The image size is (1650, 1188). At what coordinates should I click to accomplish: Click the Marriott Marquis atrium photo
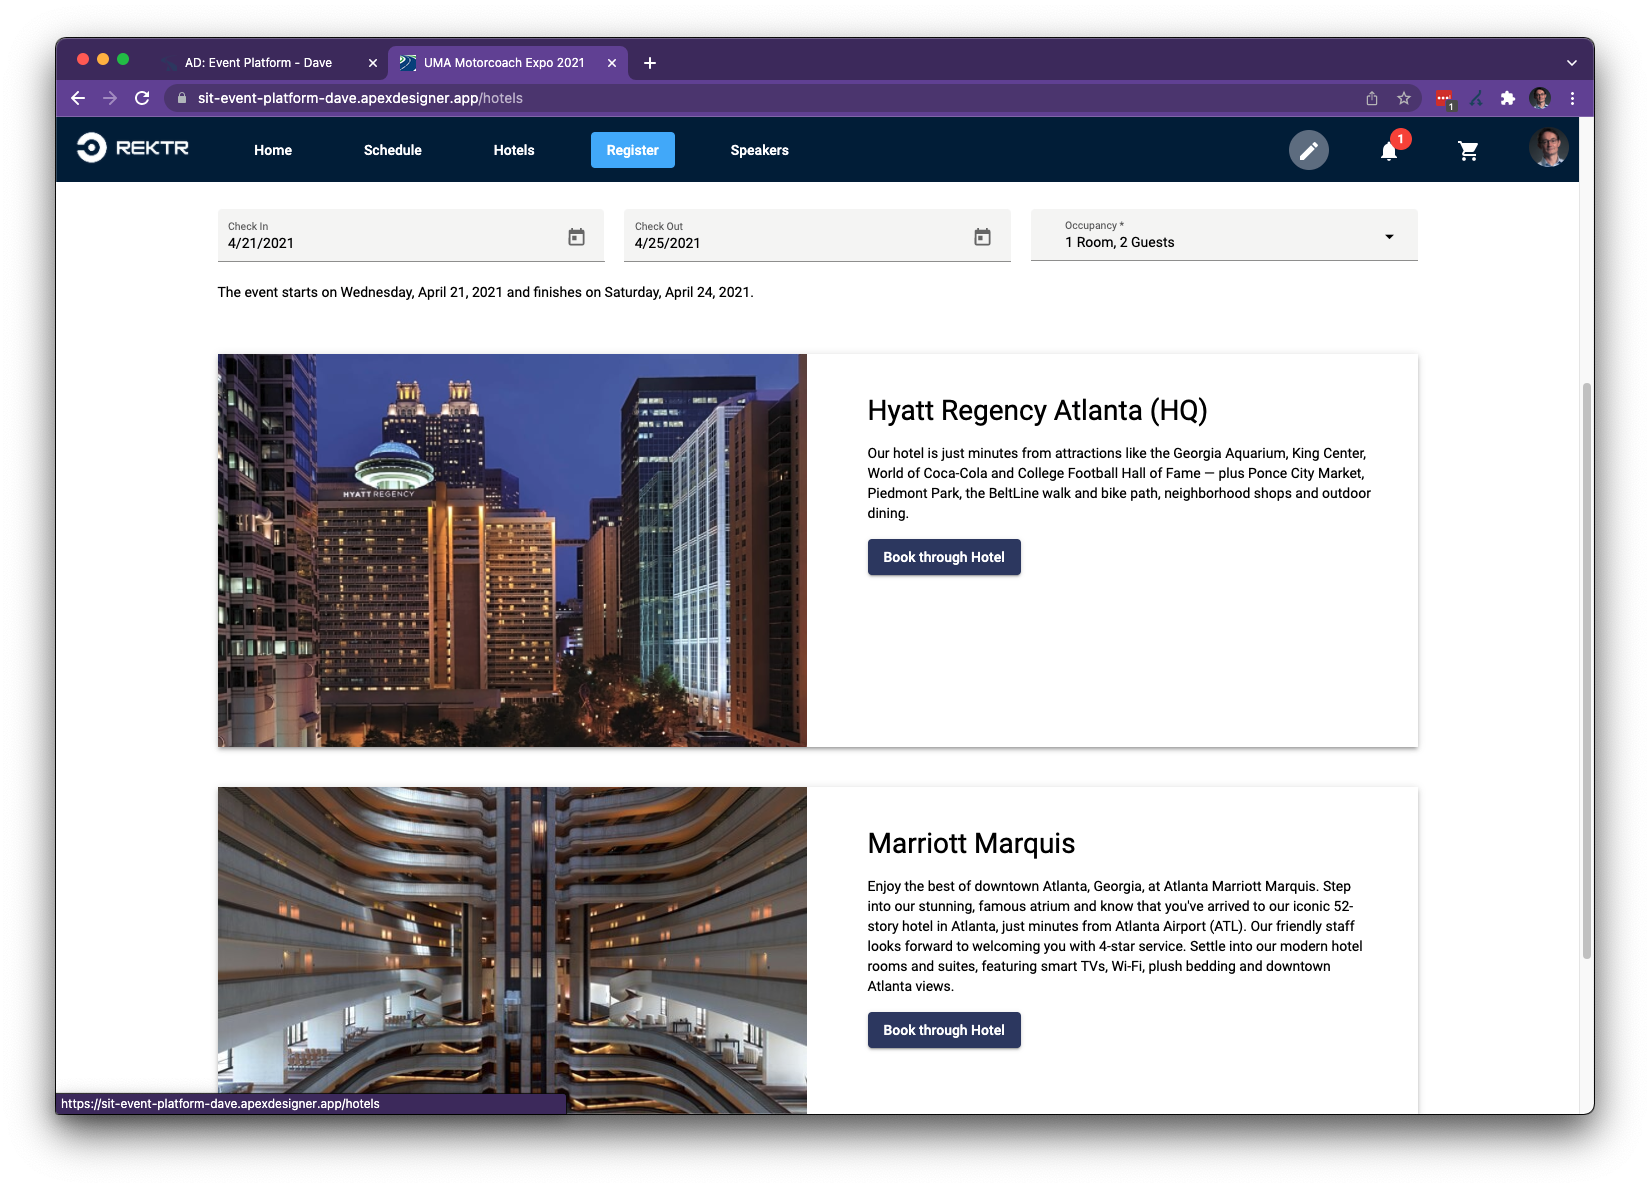(512, 950)
